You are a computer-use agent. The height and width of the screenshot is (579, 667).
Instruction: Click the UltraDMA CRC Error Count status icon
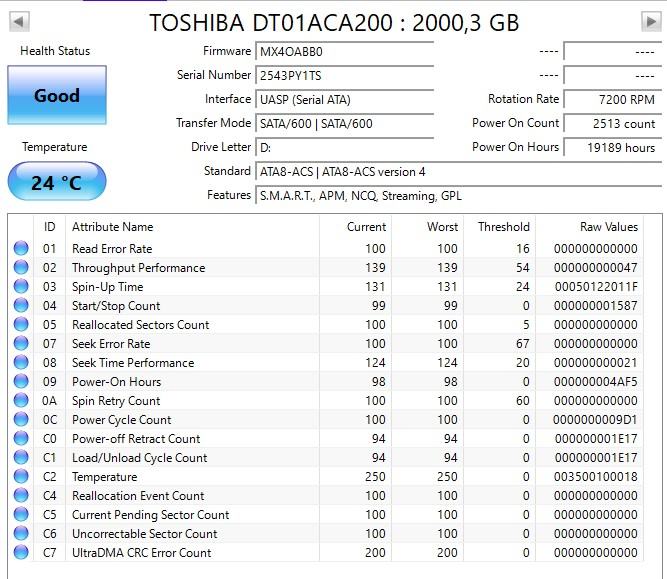tap(21, 553)
